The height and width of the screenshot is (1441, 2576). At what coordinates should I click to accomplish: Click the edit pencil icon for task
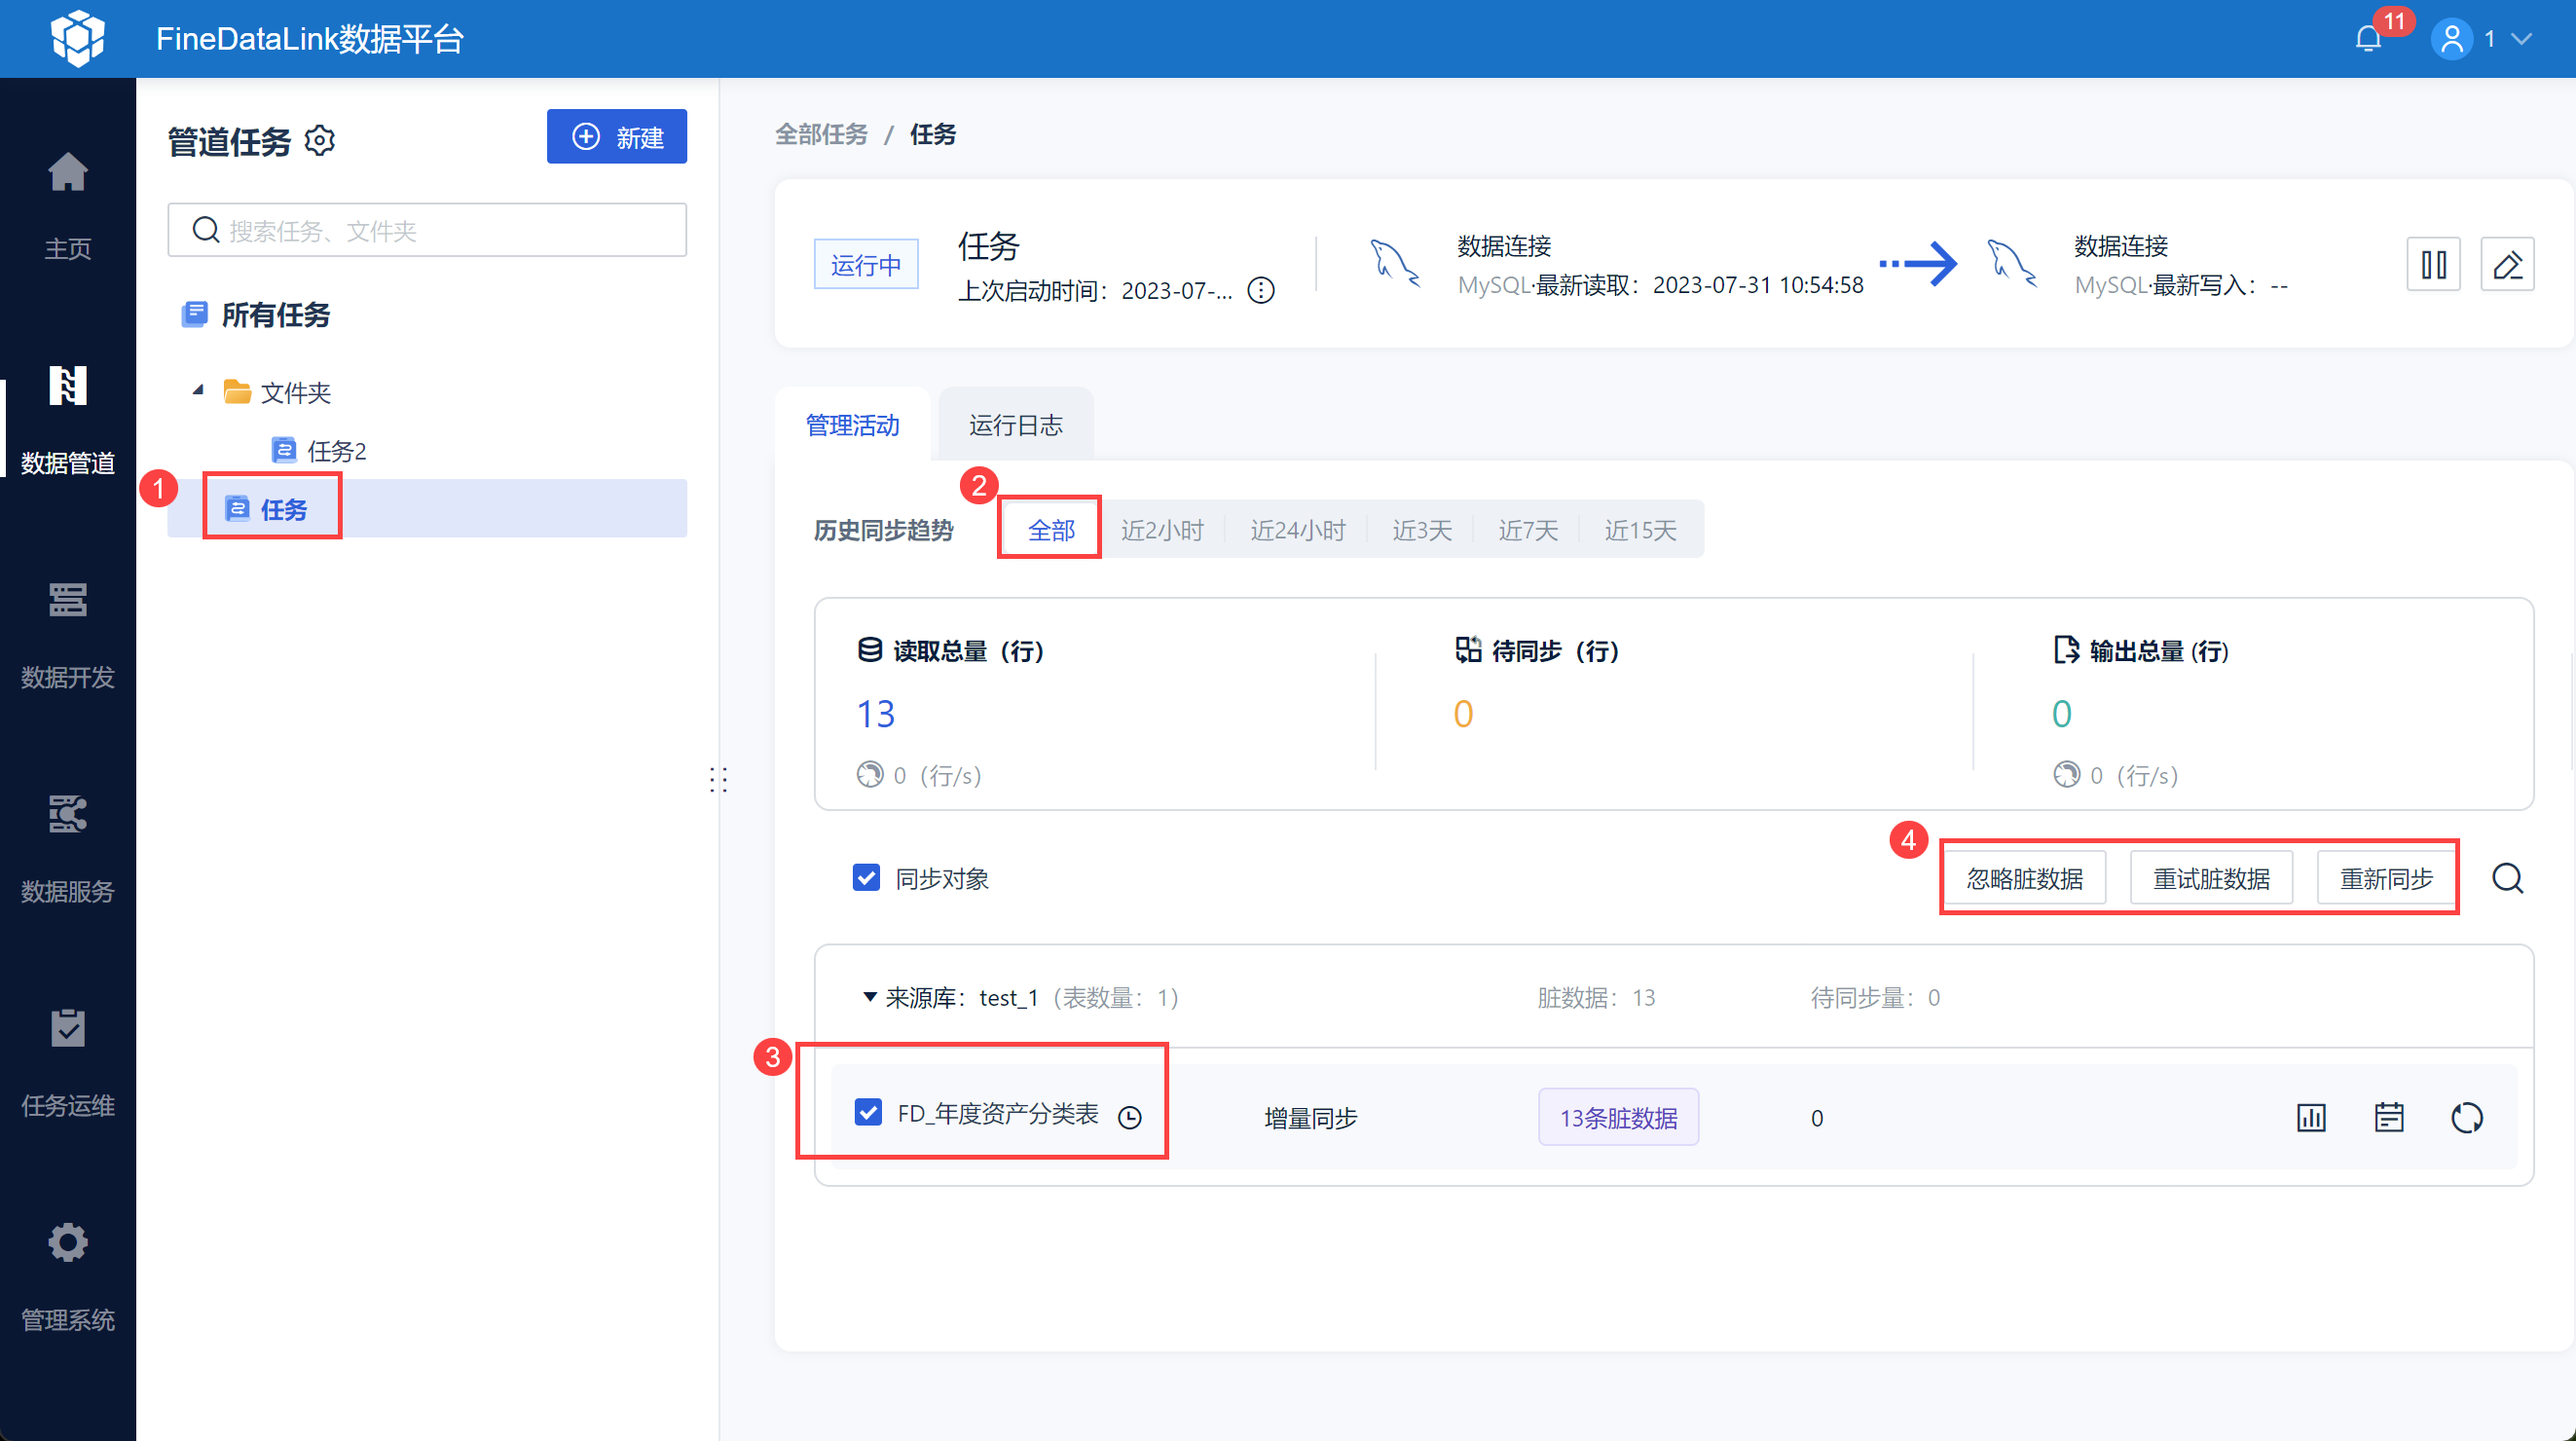2507,265
